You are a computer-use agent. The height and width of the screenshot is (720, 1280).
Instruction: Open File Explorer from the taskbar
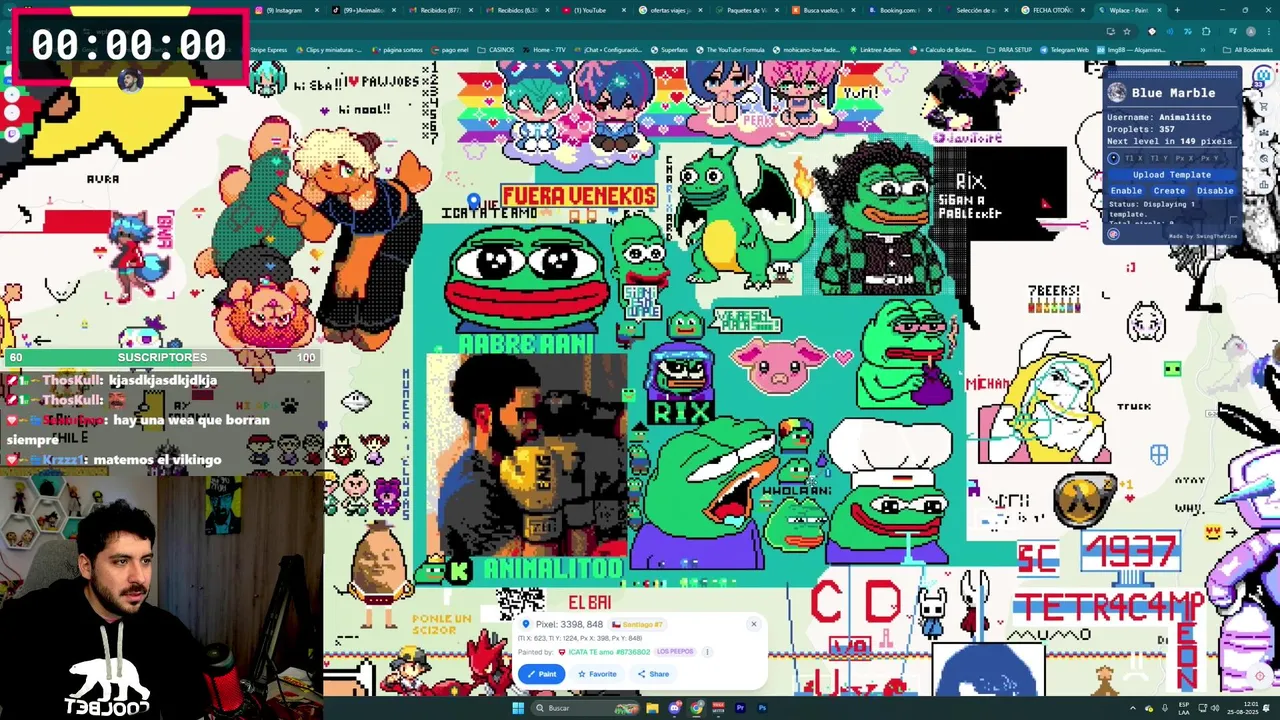(x=652, y=708)
